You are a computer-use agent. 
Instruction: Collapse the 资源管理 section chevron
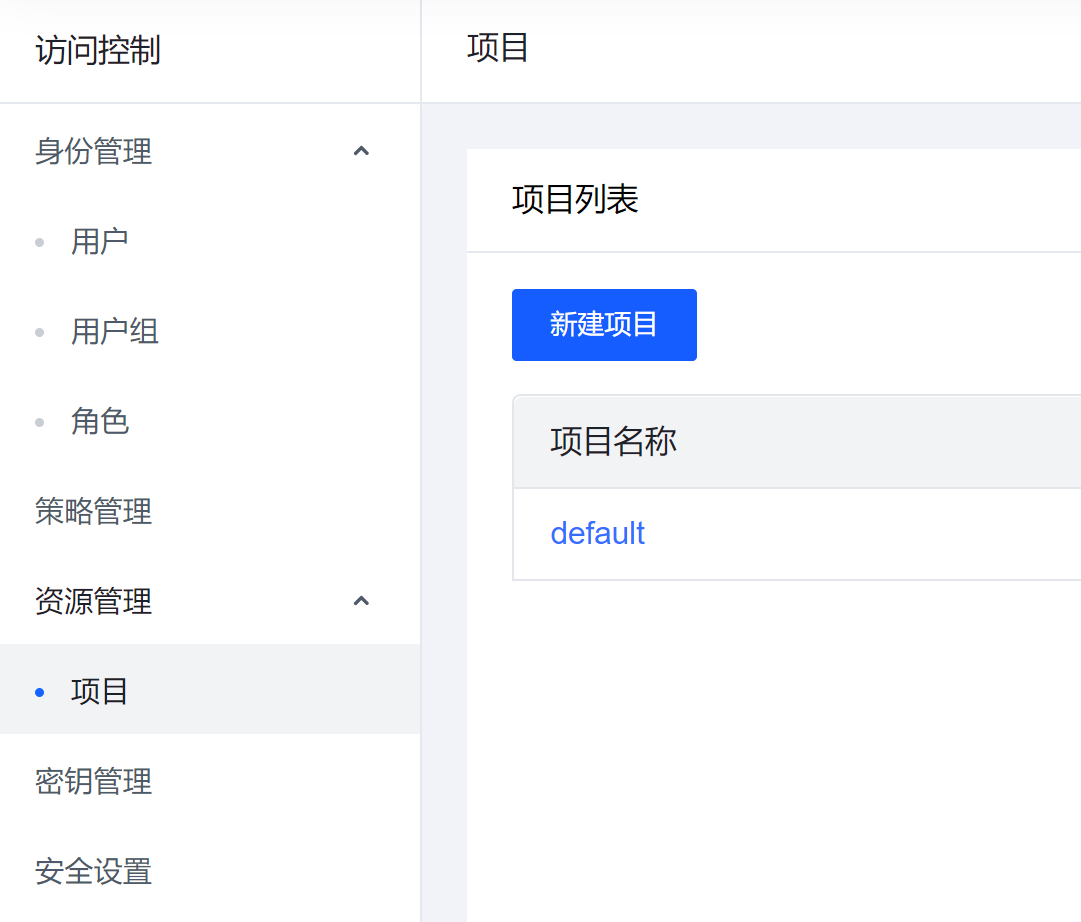coord(361,601)
